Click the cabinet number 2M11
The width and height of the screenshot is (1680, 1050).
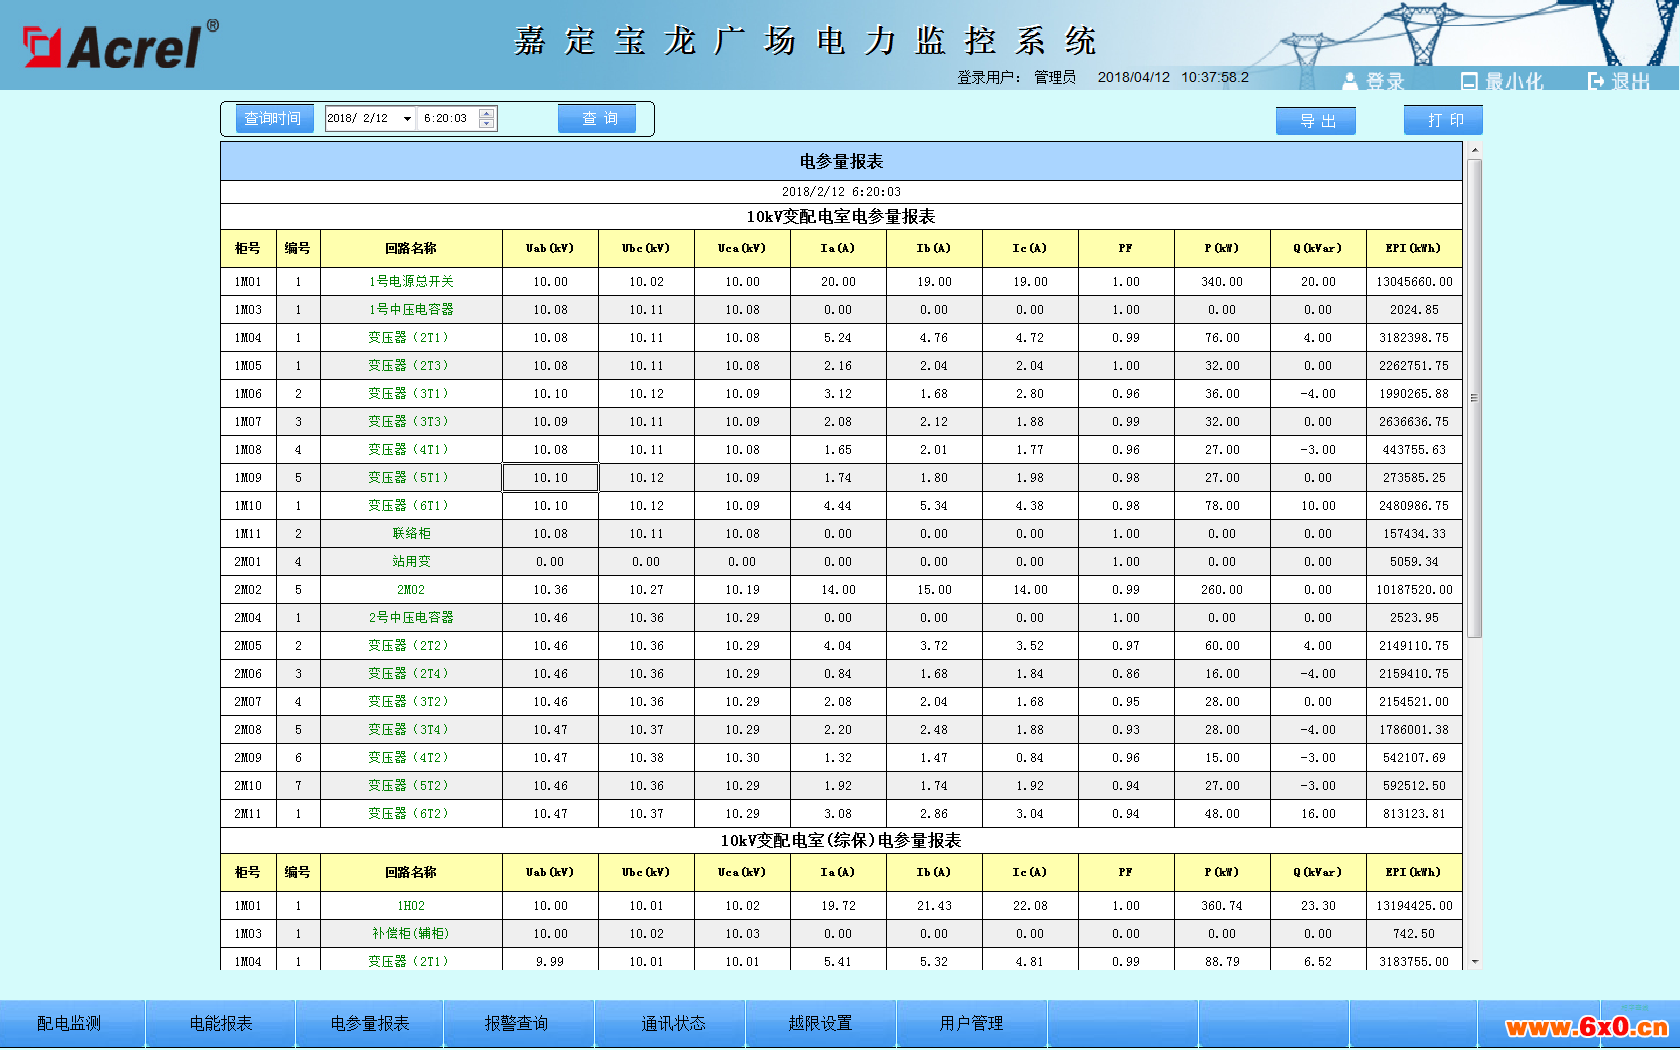click(x=248, y=814)
